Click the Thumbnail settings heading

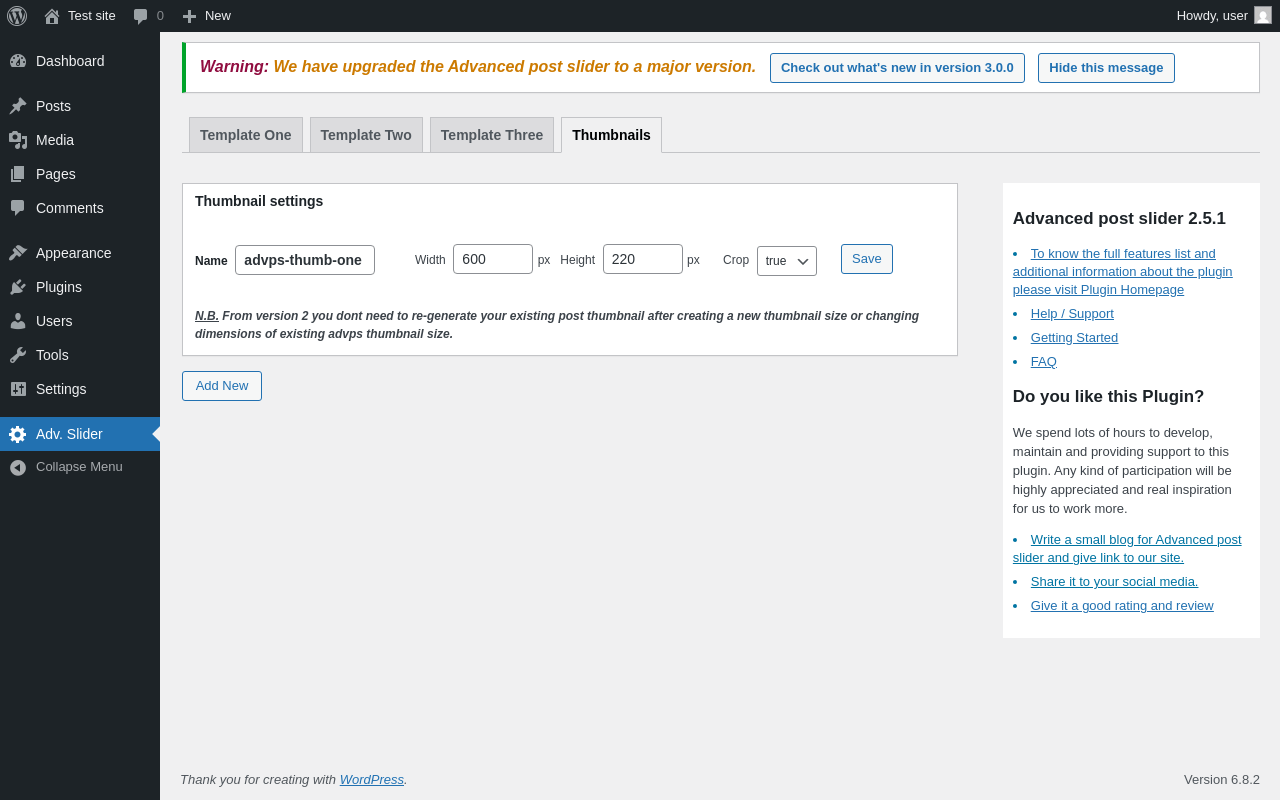259,201
